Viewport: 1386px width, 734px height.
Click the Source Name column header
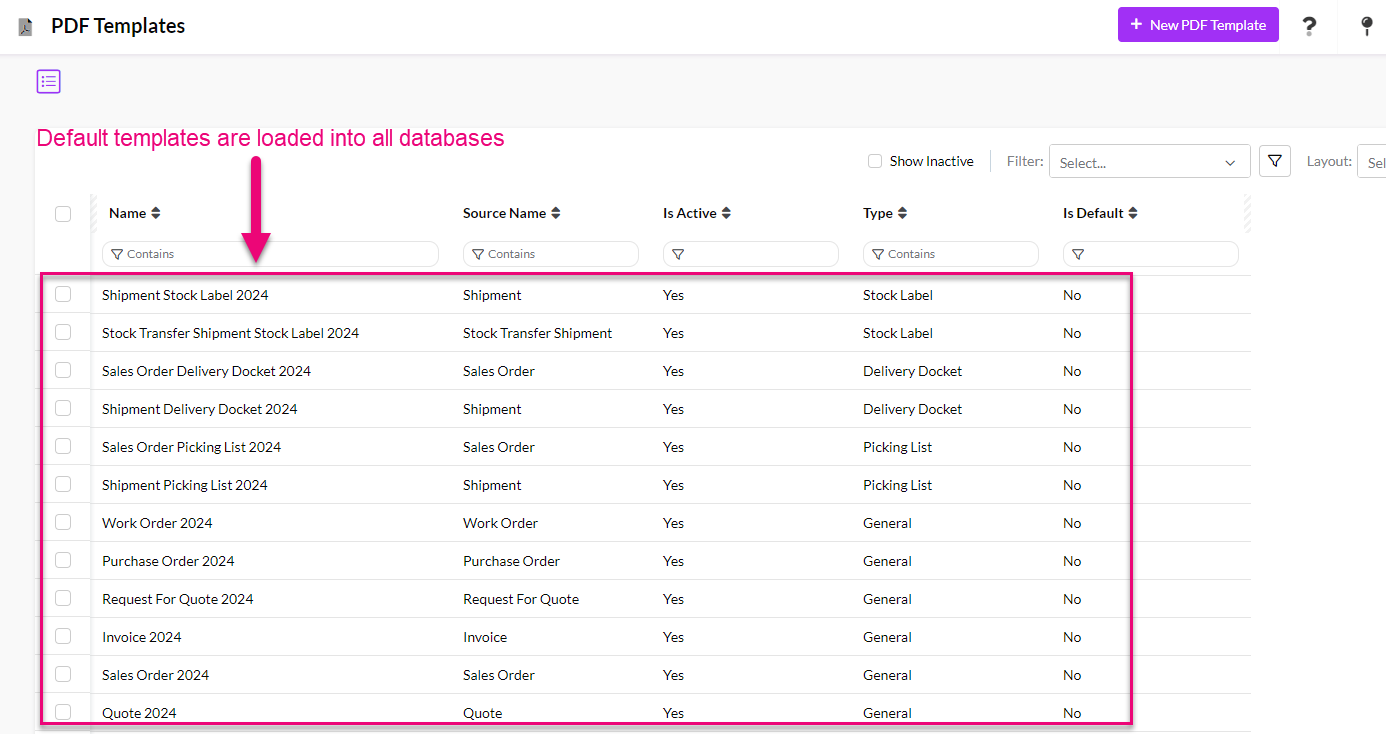[x=504, y=213]
